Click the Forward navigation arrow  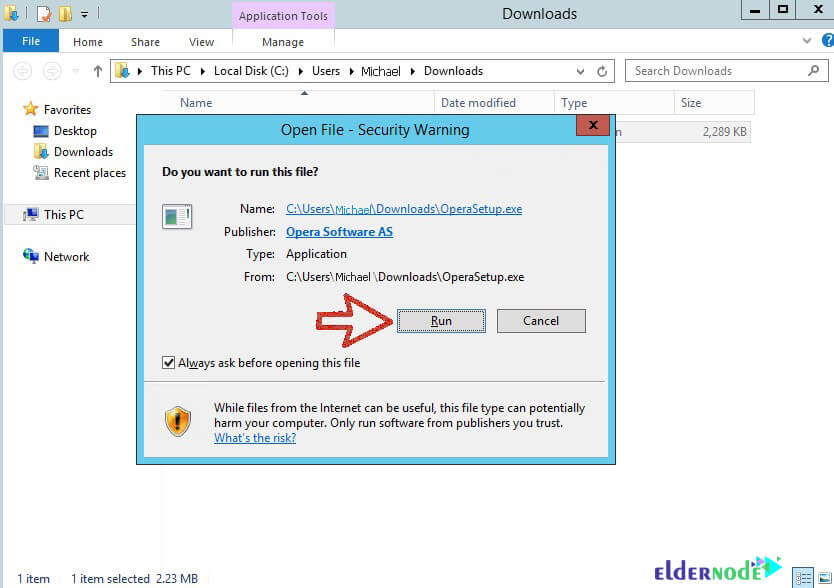pyautogui.click(x=52, y=71)
